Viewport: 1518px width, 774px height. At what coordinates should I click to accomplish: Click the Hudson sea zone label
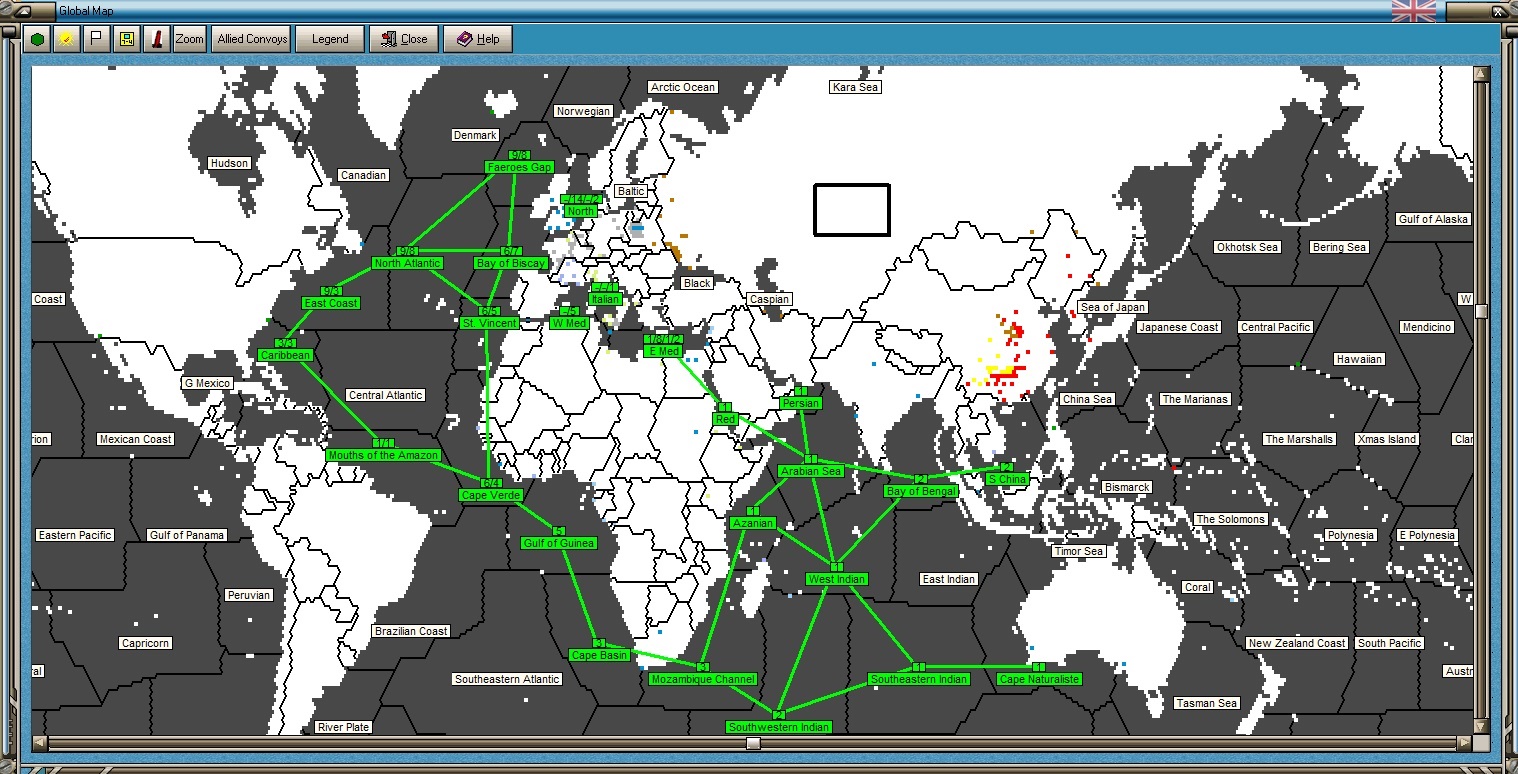click(x=229, y=163)
